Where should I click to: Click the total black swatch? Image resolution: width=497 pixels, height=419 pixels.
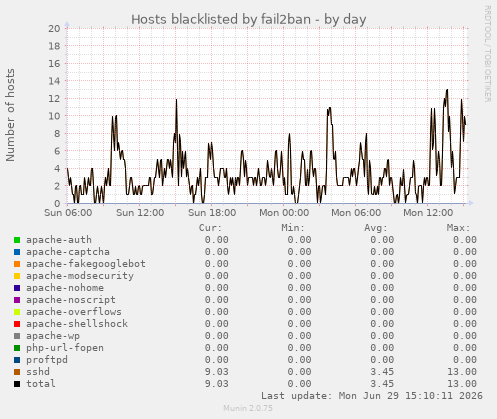pyautogui.click(x=17, y=384)
